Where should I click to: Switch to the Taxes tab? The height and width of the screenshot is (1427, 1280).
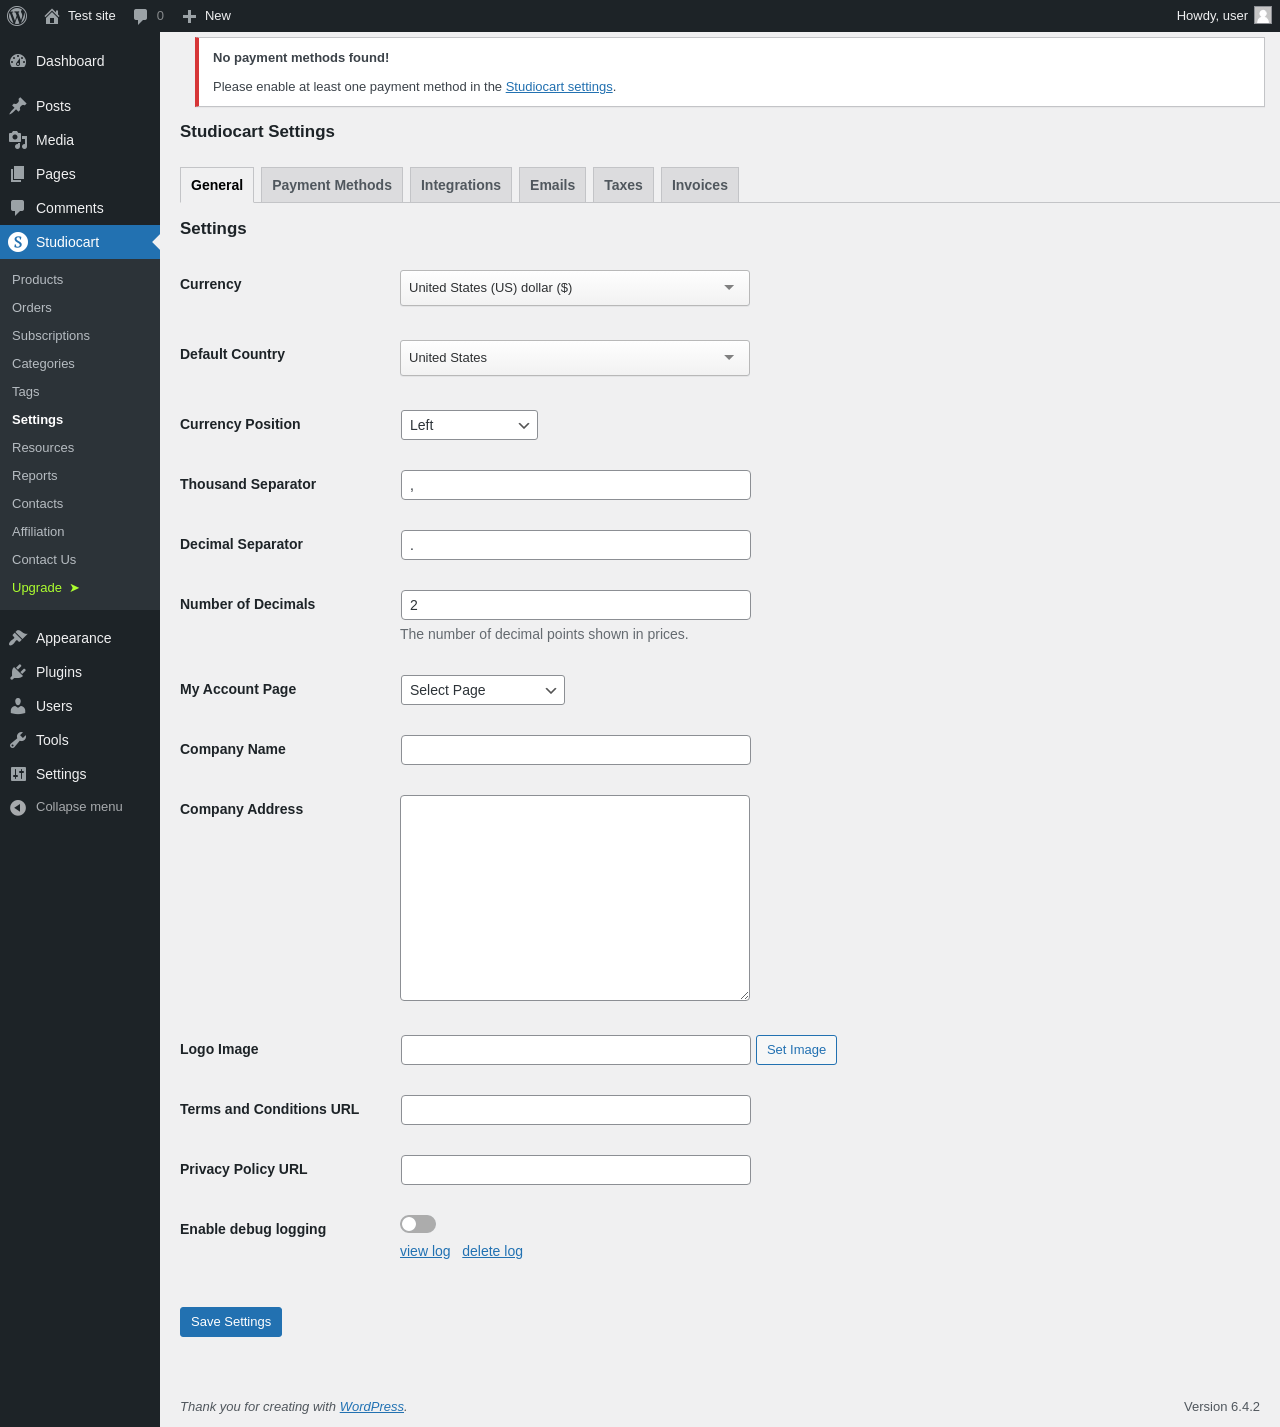click(623, 185)
